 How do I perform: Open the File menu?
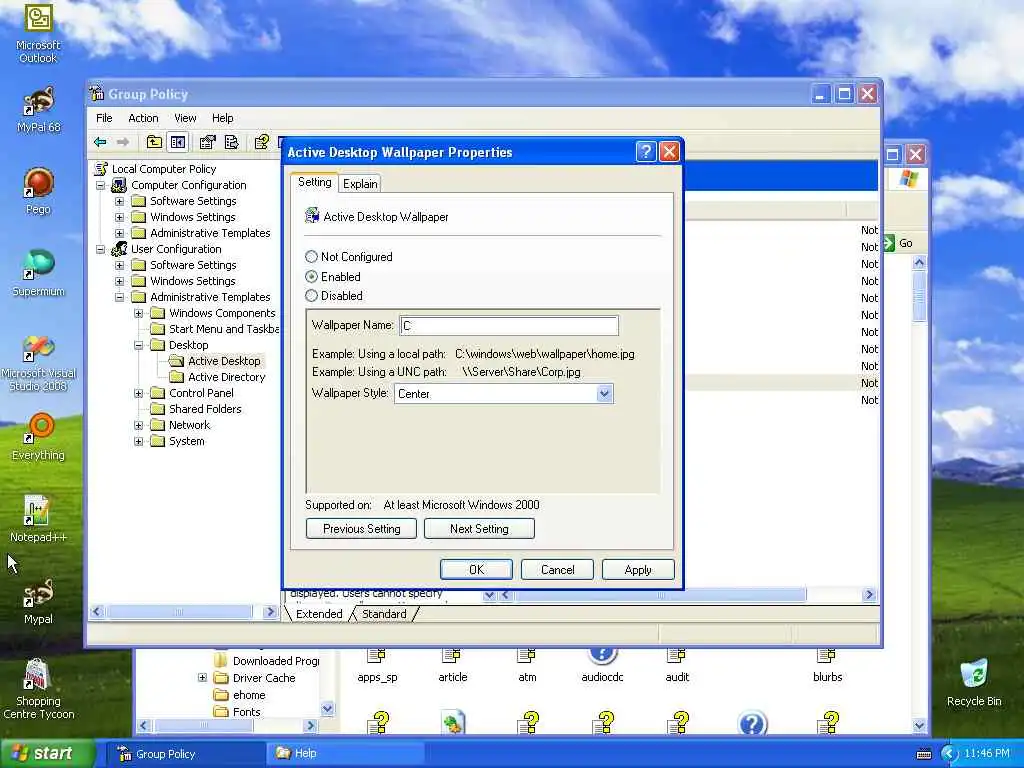pyautogui.click(x=104, y=118)
